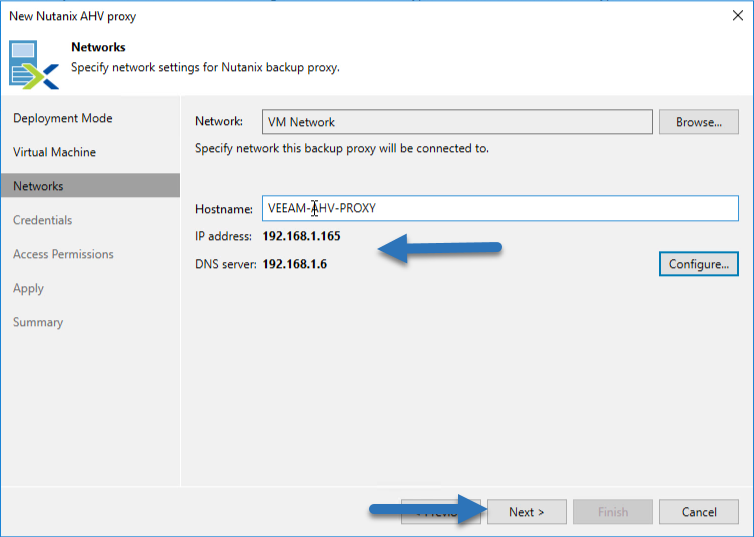Click the 'IP address:' label
Viewport: 754px width, 537px height.
click(223, 237)
